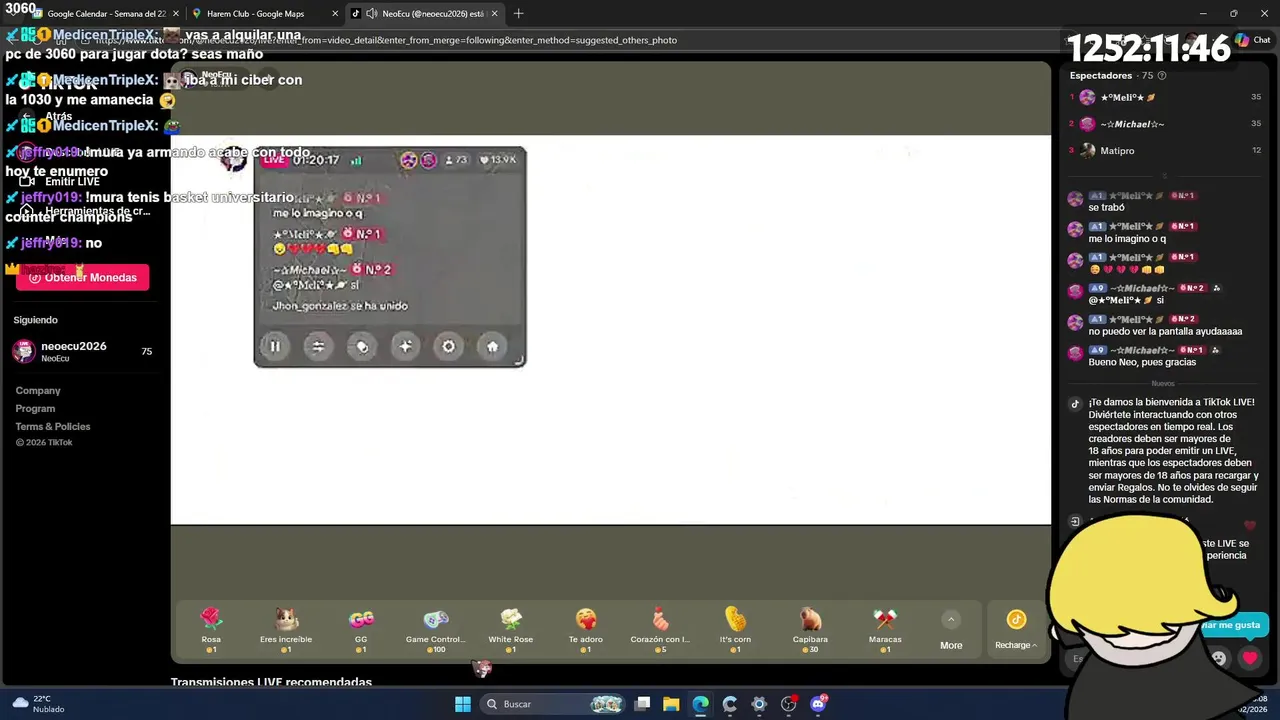The height and width of the screenshot is (720, 1280).
Task: Send the Te adoro gift
Action: pyautogui.click(x=586, y=630)
